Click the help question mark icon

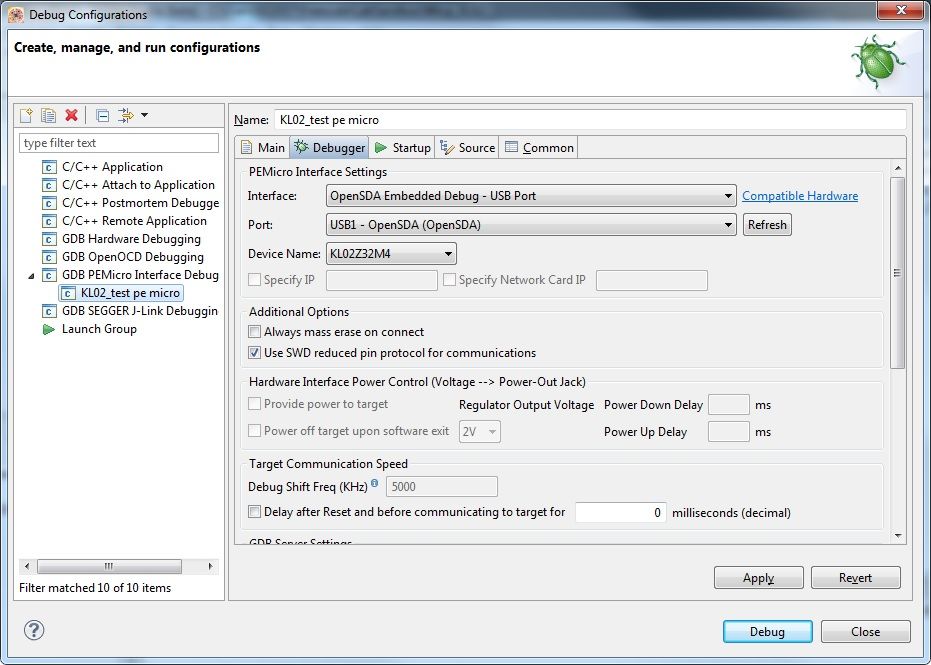click(34, 630)
